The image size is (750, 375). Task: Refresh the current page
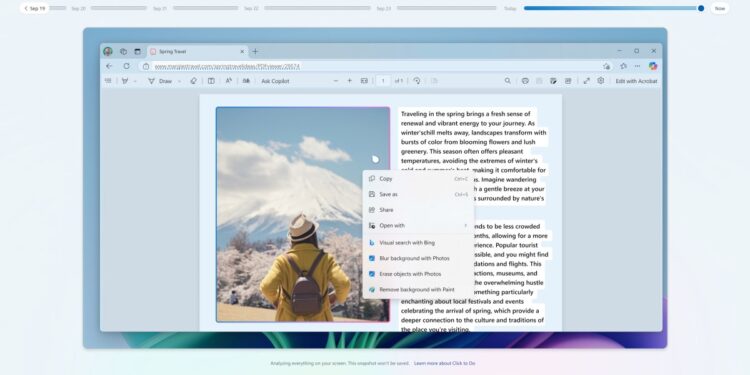coord(126,66)
